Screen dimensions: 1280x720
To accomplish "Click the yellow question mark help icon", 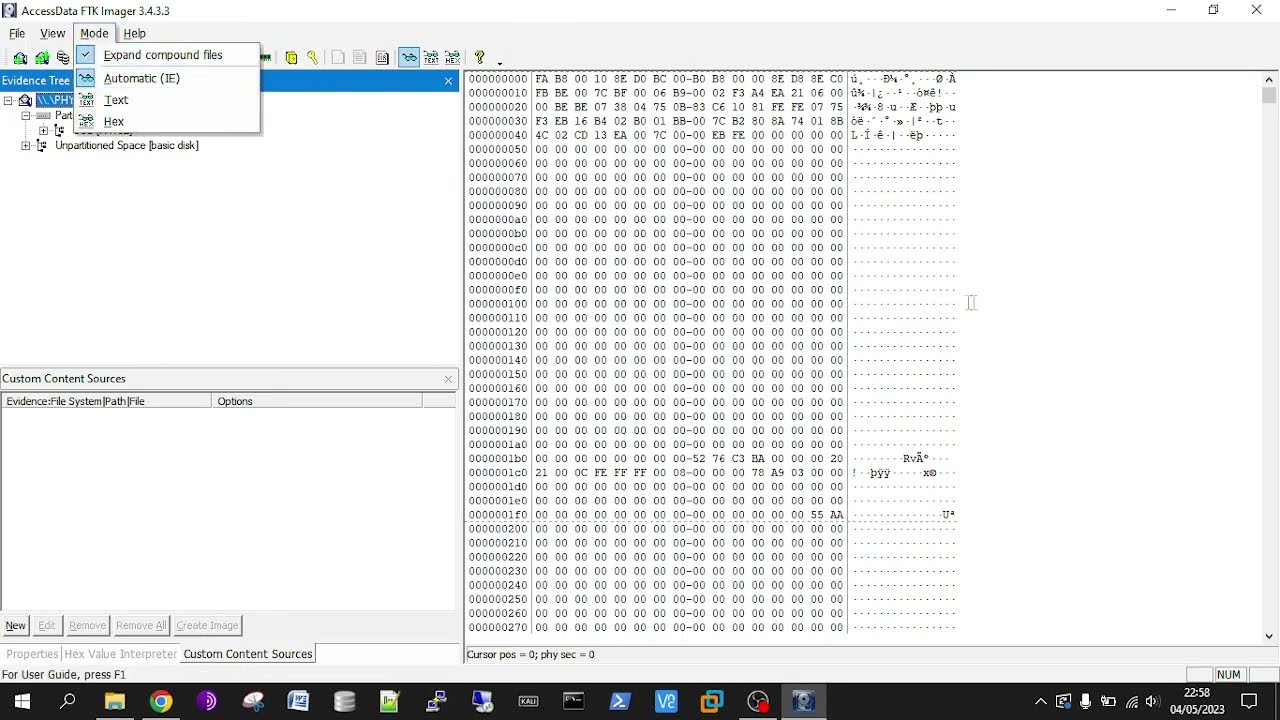I will (479, 58).
